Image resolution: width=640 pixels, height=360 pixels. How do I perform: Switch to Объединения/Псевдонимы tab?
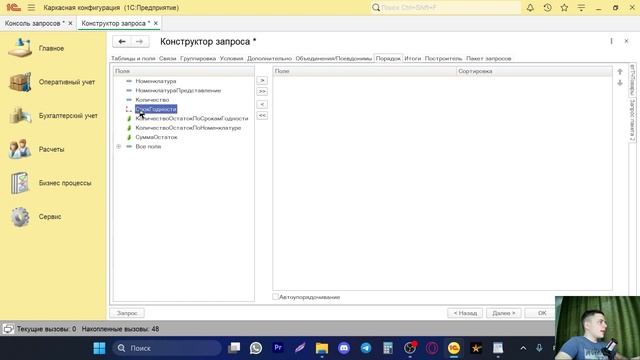click(333, 58)
